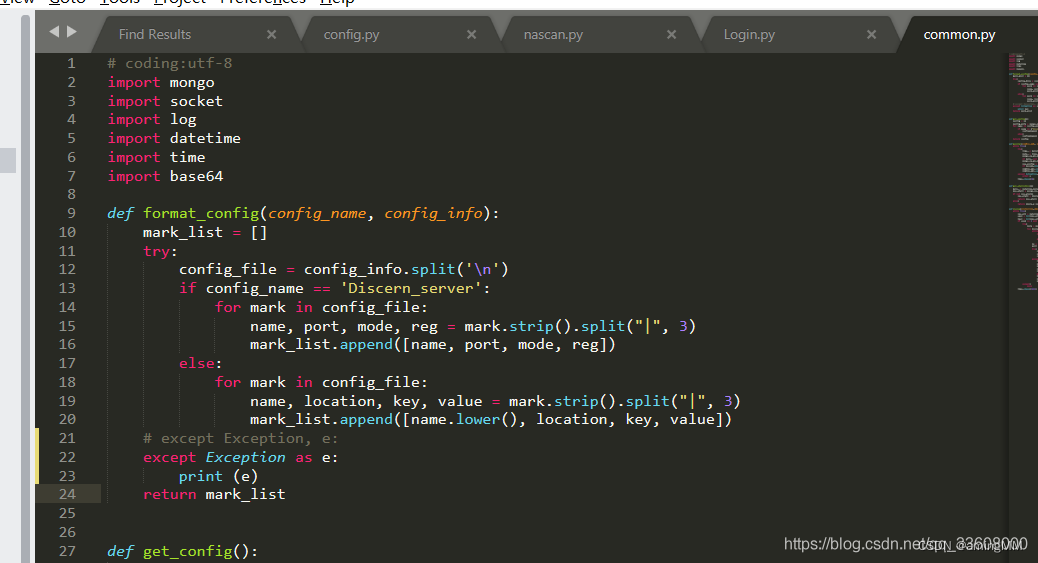The width and height of the screenshot is (1038, 563).
Task: Click the 'mark_list = []' line
Action: [x=205, y=232]
